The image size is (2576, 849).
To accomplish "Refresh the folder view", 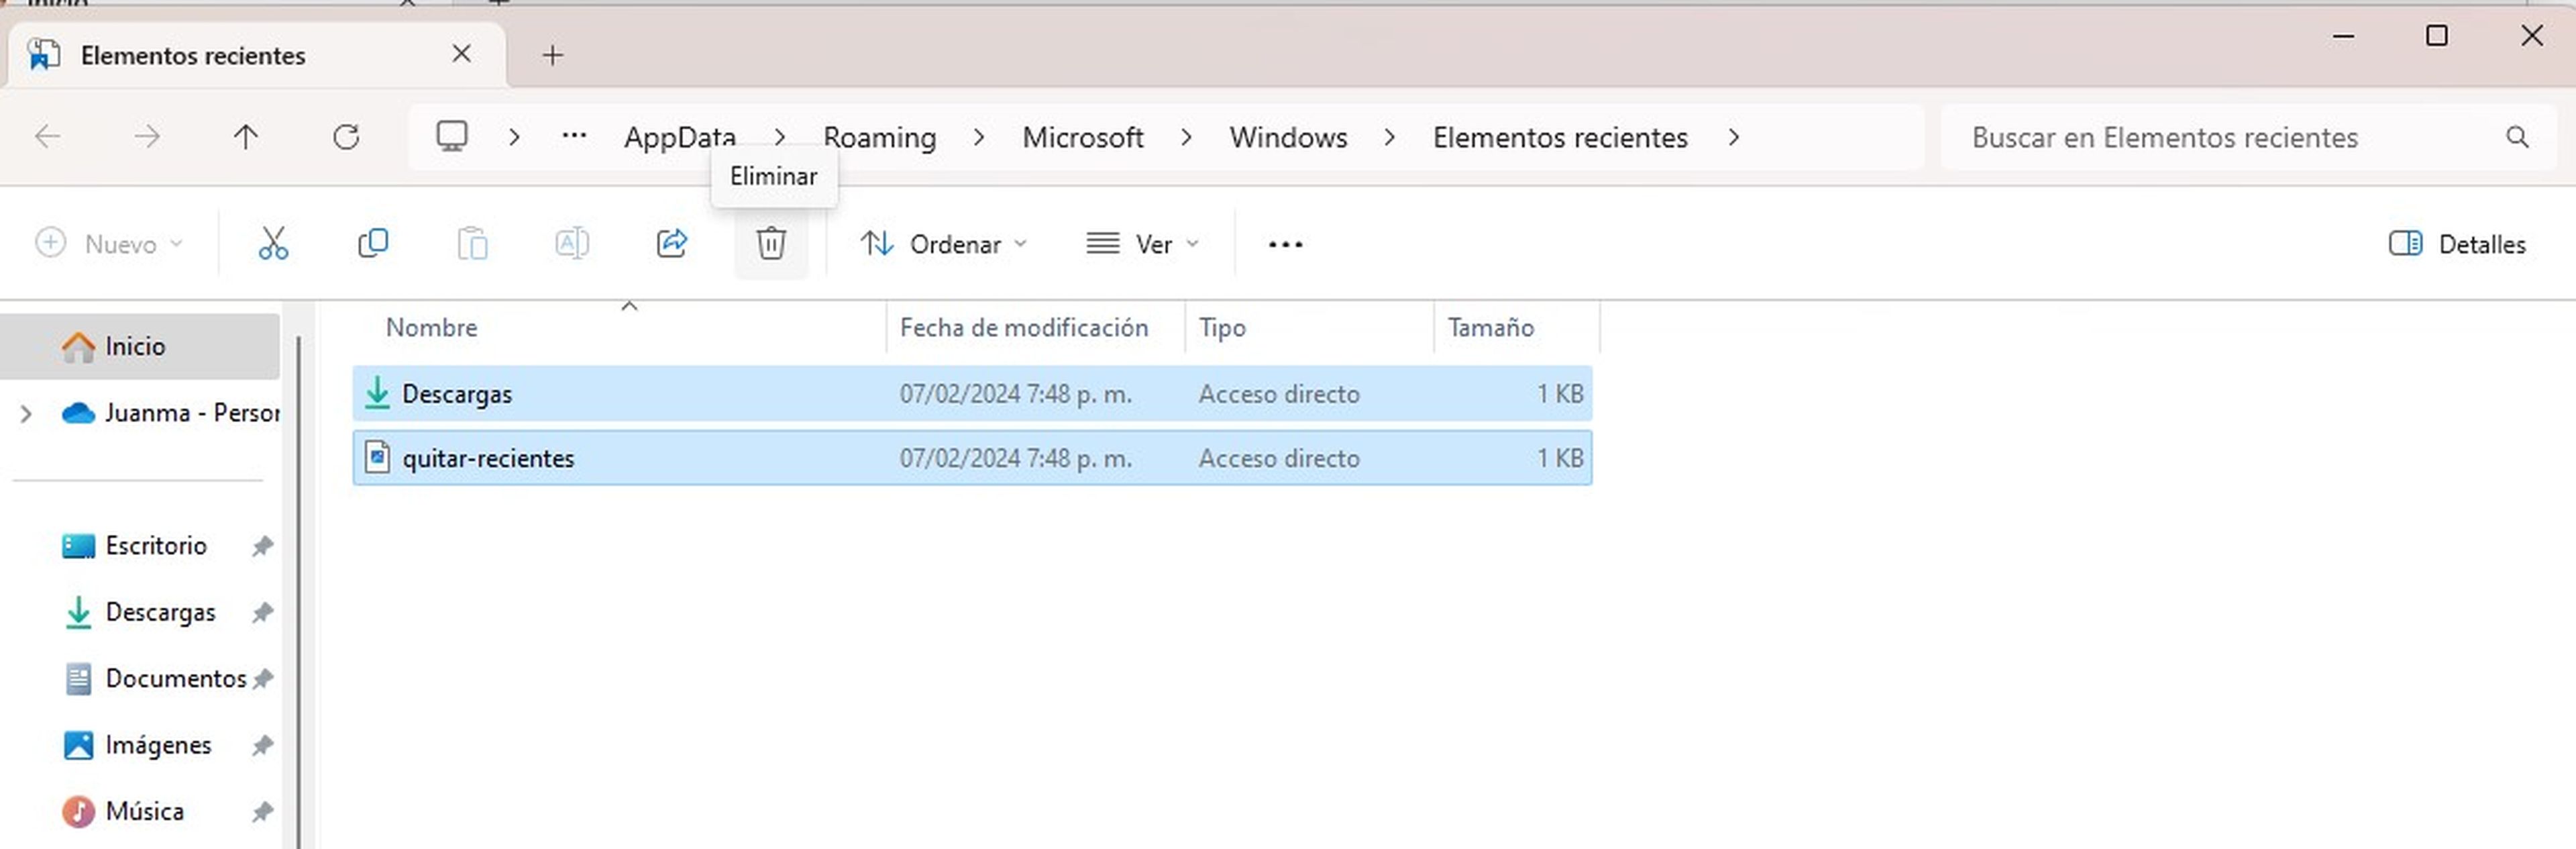I will coord(346,136).
